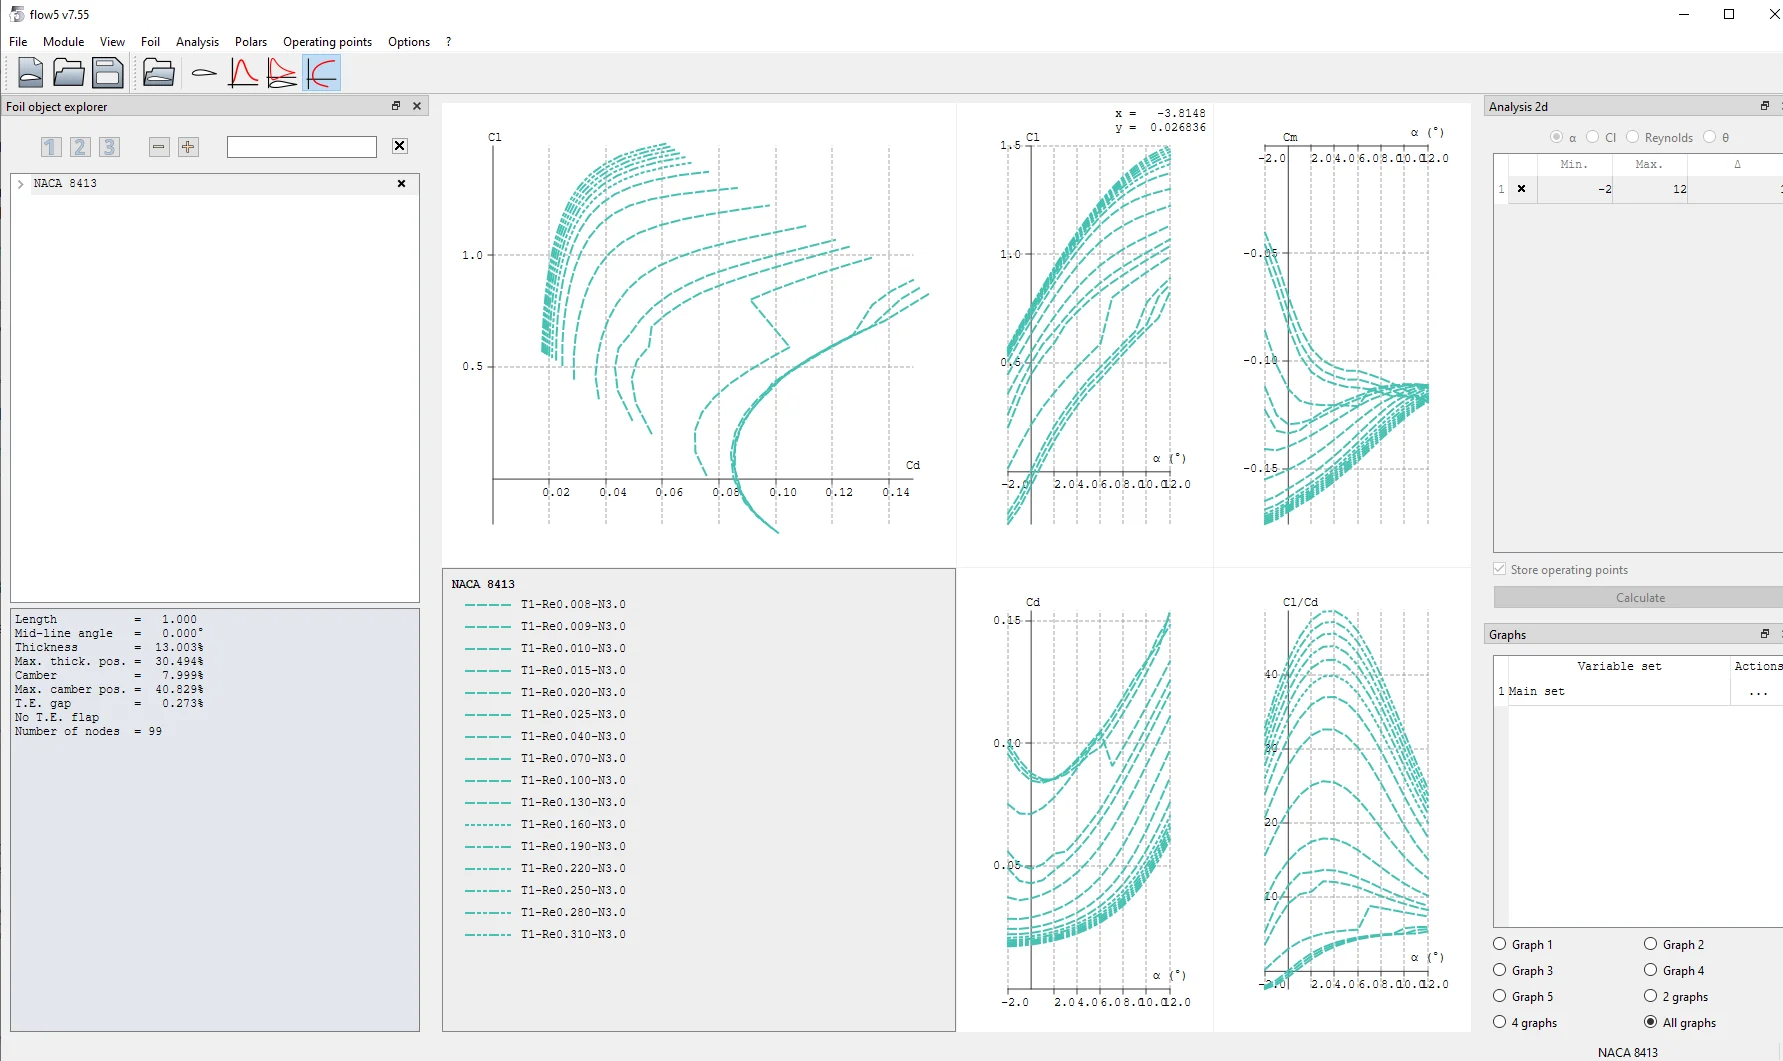Image resolution: width=1783 pixels, height=1061 pixels.
Task: Save project using the floppy disk icon
Action: (x=107, y=73)
